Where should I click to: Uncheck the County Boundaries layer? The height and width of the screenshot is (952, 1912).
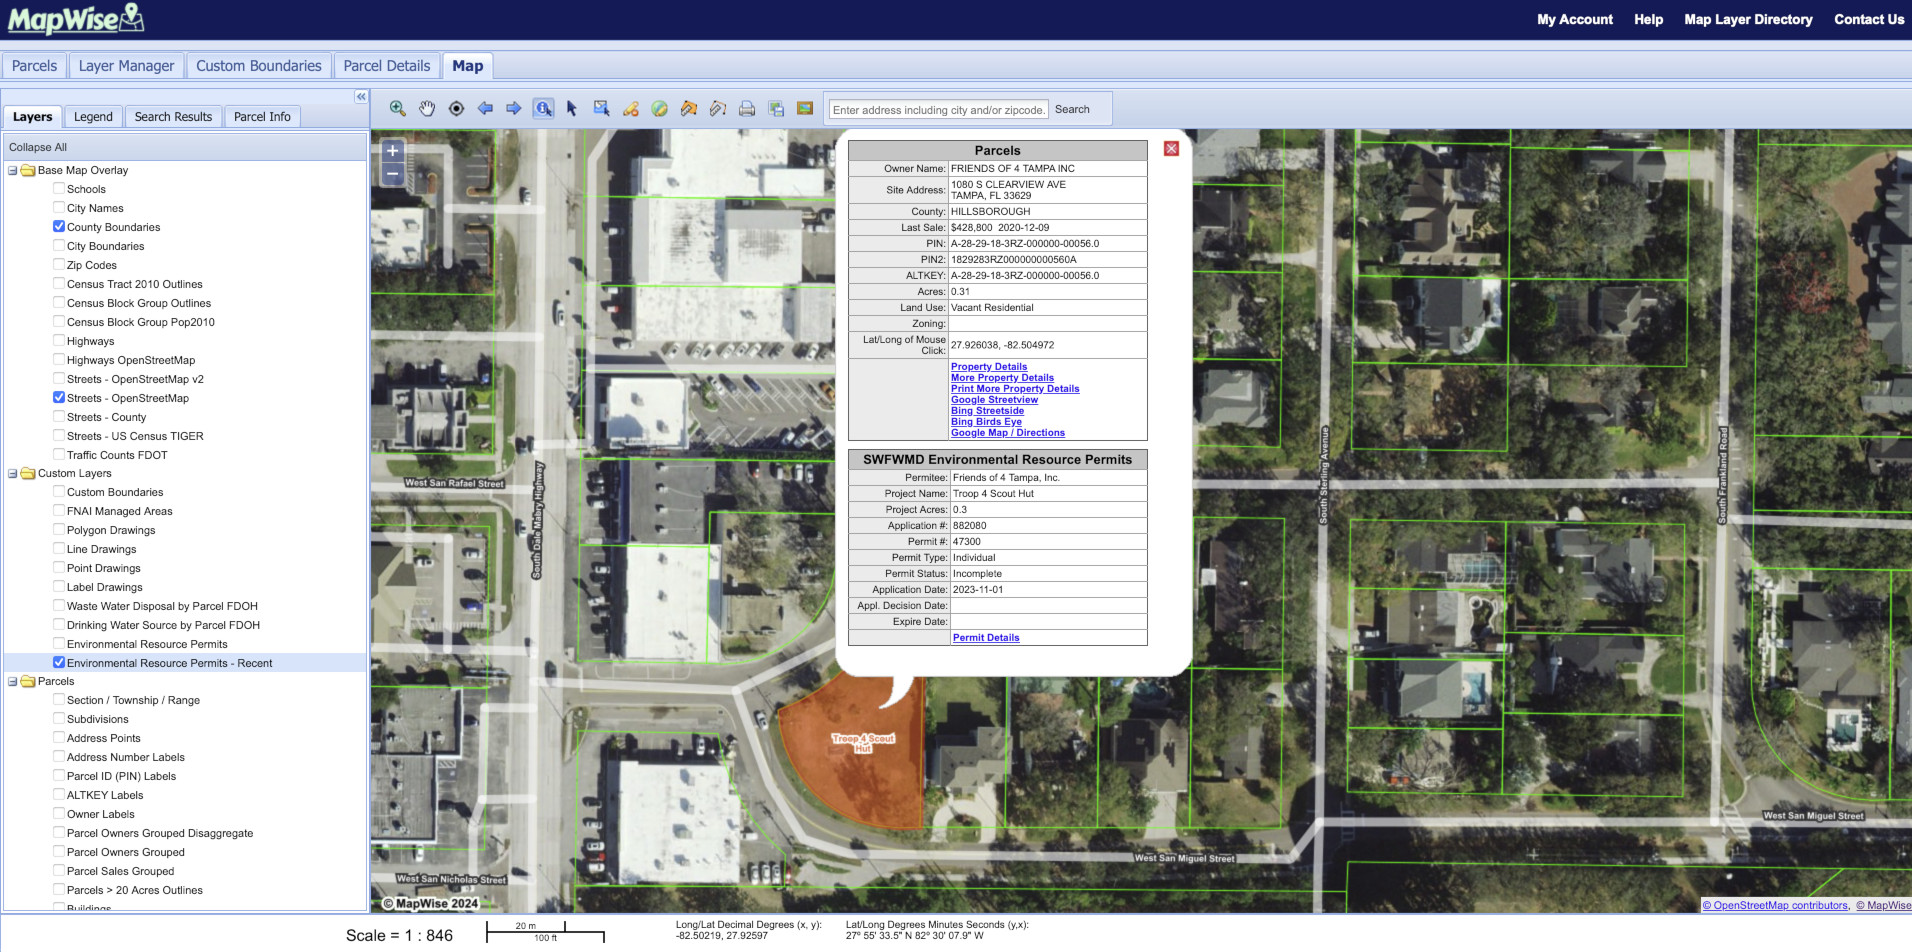[59, 227]
